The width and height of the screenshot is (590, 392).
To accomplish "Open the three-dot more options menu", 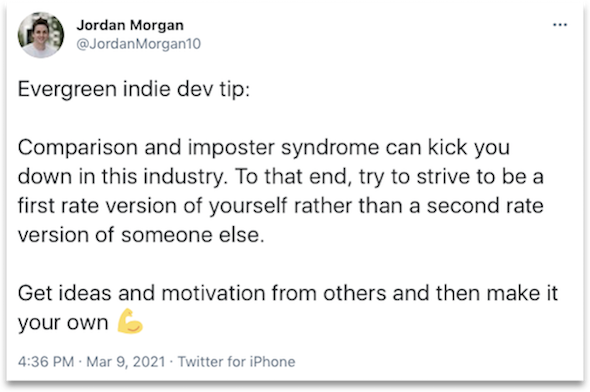I will coord(560,25).
